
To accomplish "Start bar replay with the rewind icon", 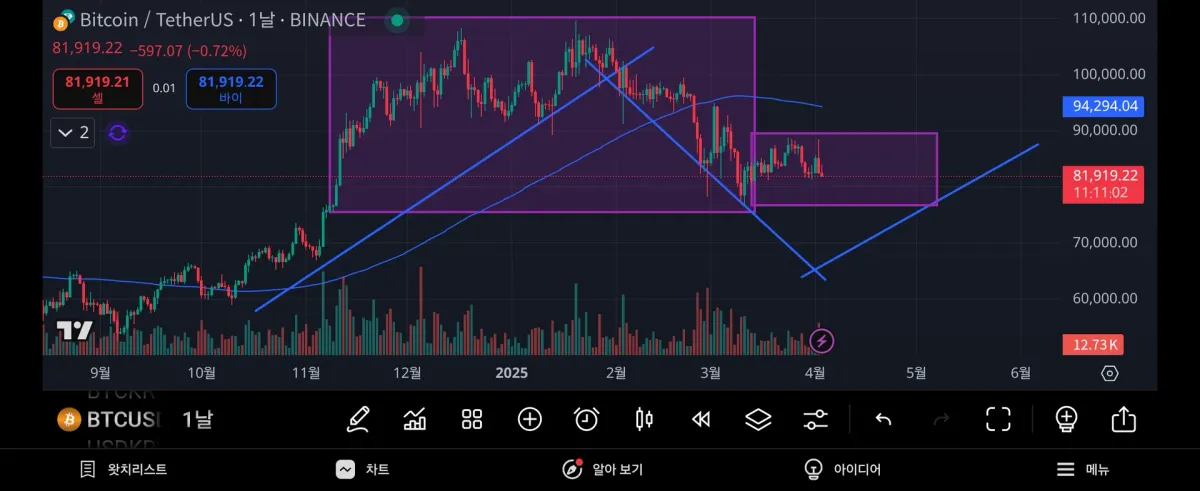I will point(701,419).
